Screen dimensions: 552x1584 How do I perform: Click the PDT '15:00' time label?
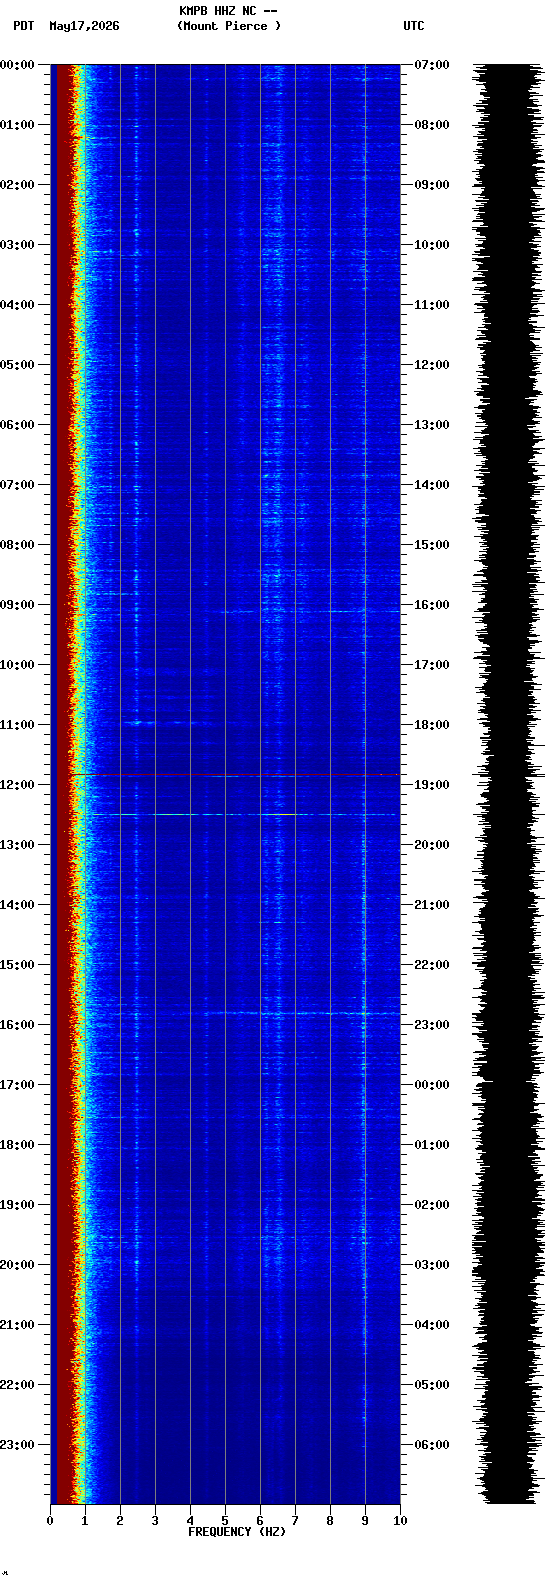click(18, 965)
